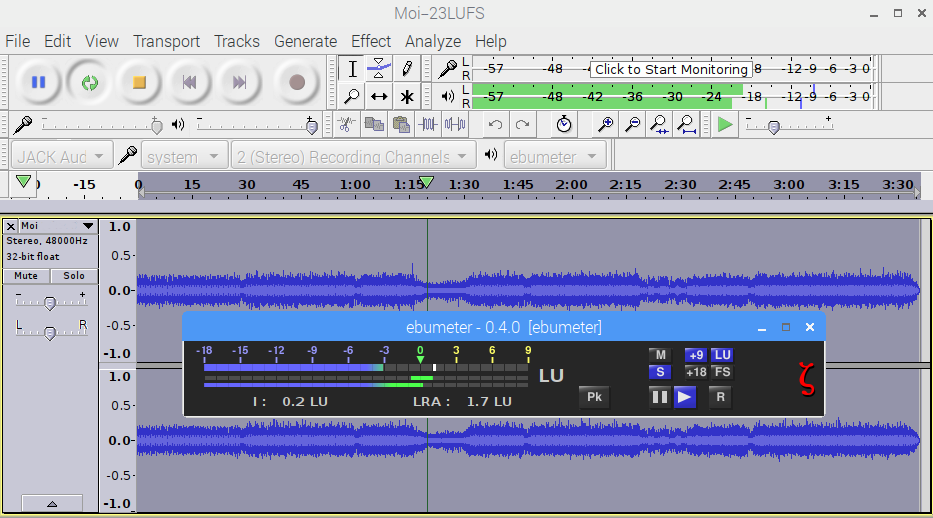933x518 pixels.
Task: Open the Effect menu
Action: (371, 41)
